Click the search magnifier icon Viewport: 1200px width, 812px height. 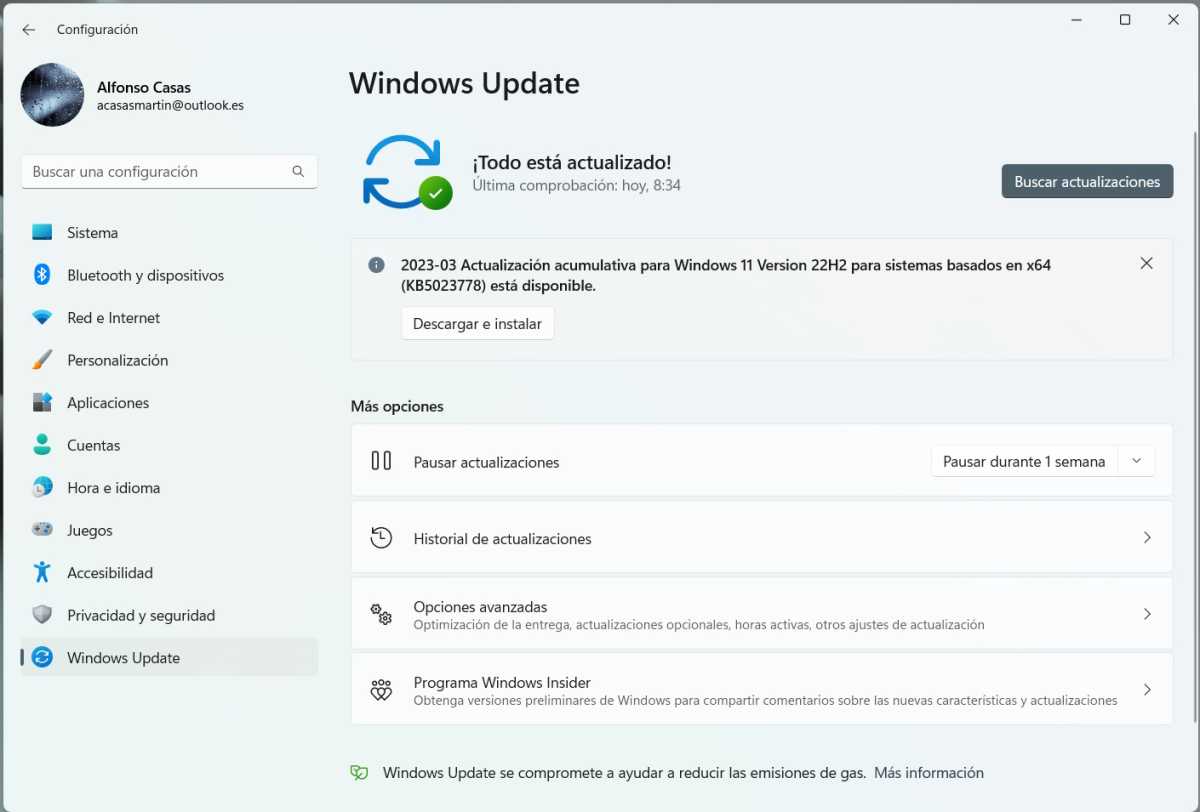298,172
